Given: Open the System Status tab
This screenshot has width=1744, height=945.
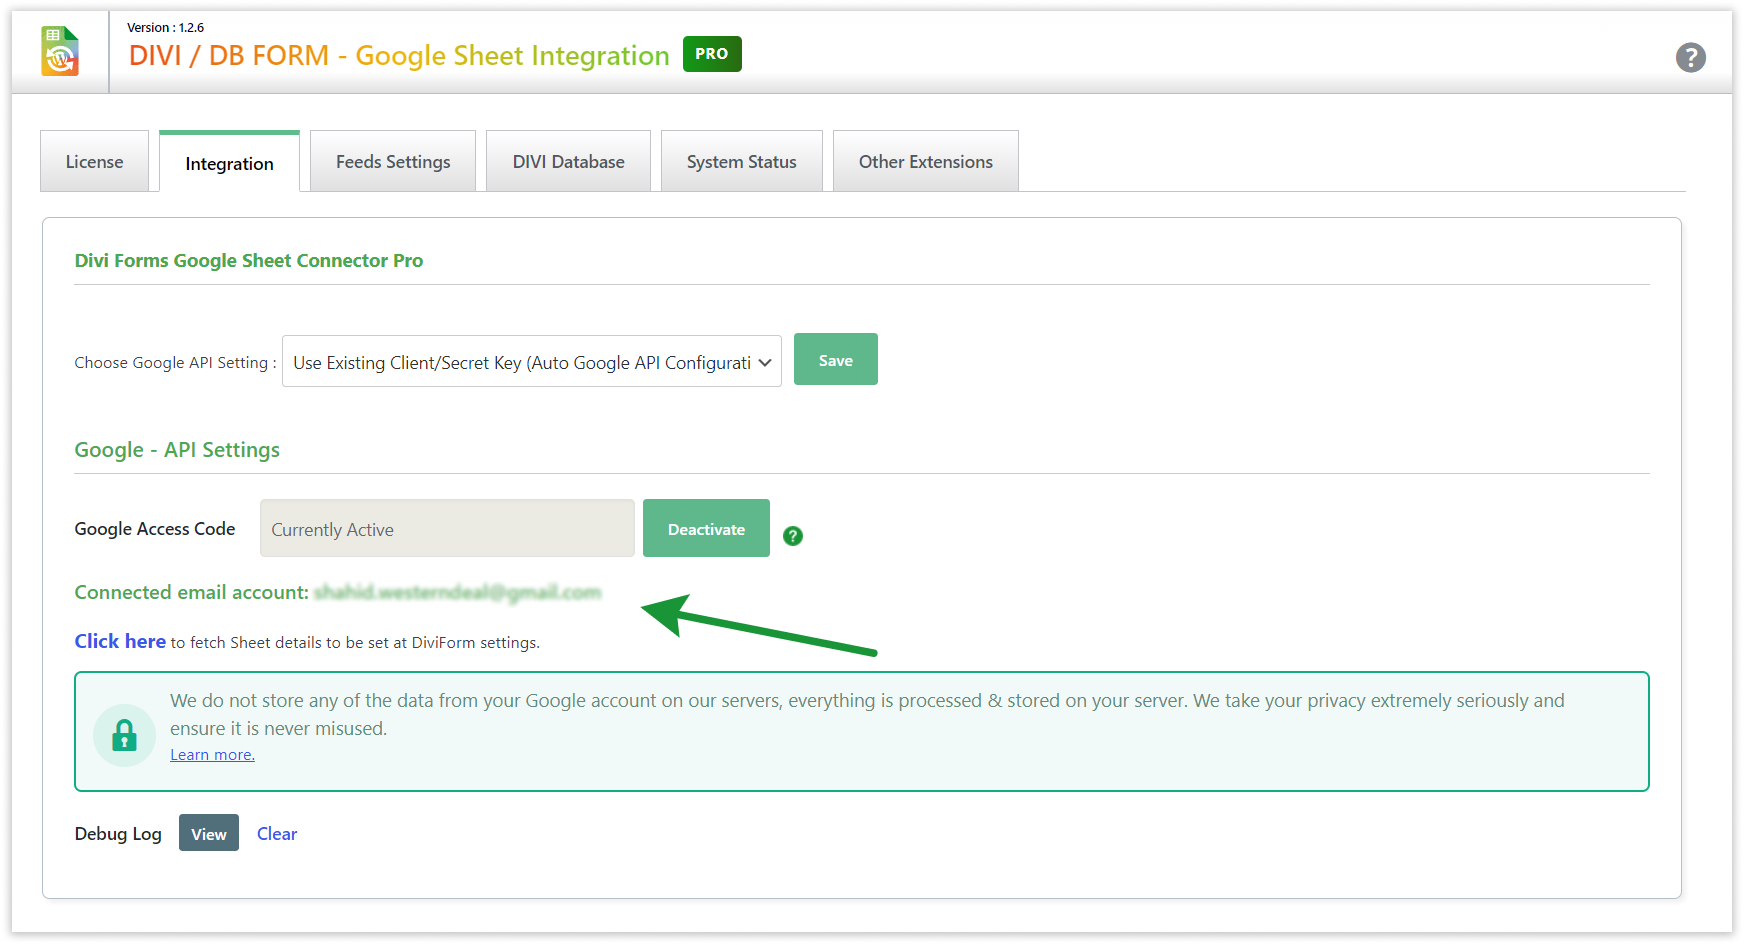Looking at the screenshot, I should (741, 162).
